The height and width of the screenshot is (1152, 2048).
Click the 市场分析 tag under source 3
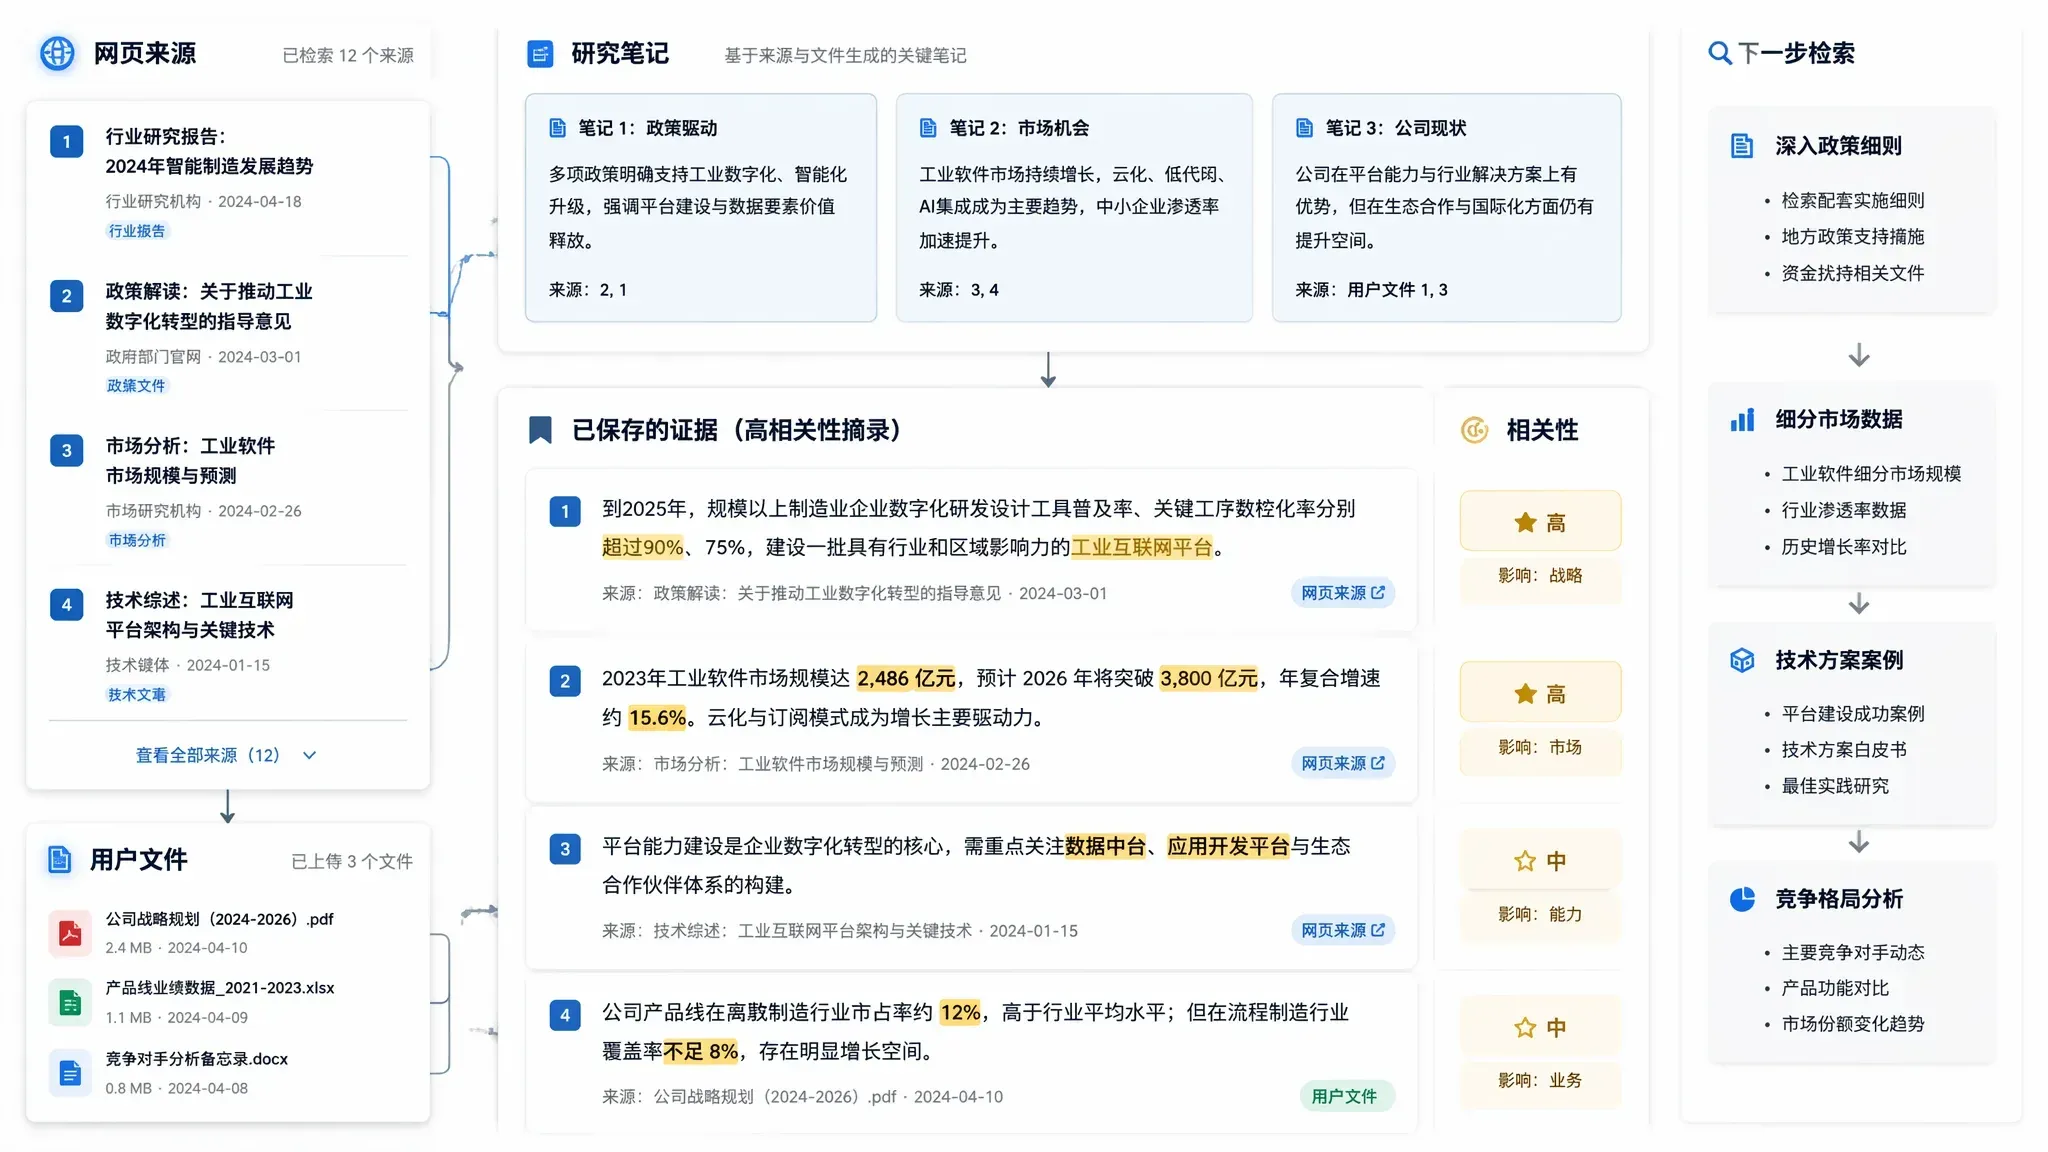pos(137,540)
